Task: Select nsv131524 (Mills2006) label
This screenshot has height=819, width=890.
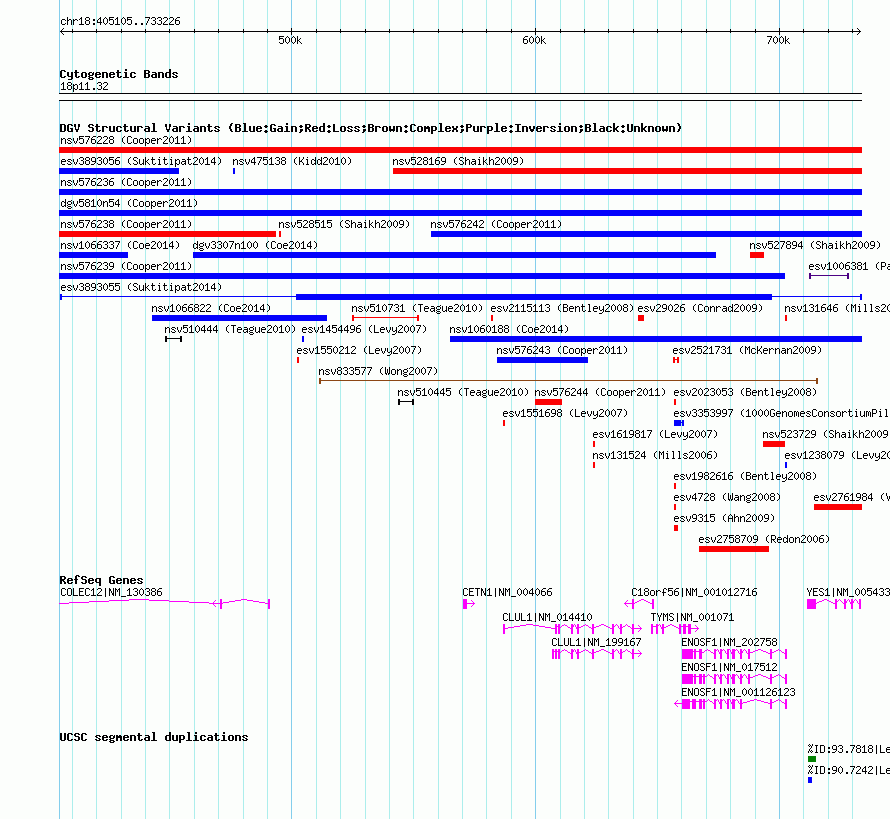Action: pos(655,455)
